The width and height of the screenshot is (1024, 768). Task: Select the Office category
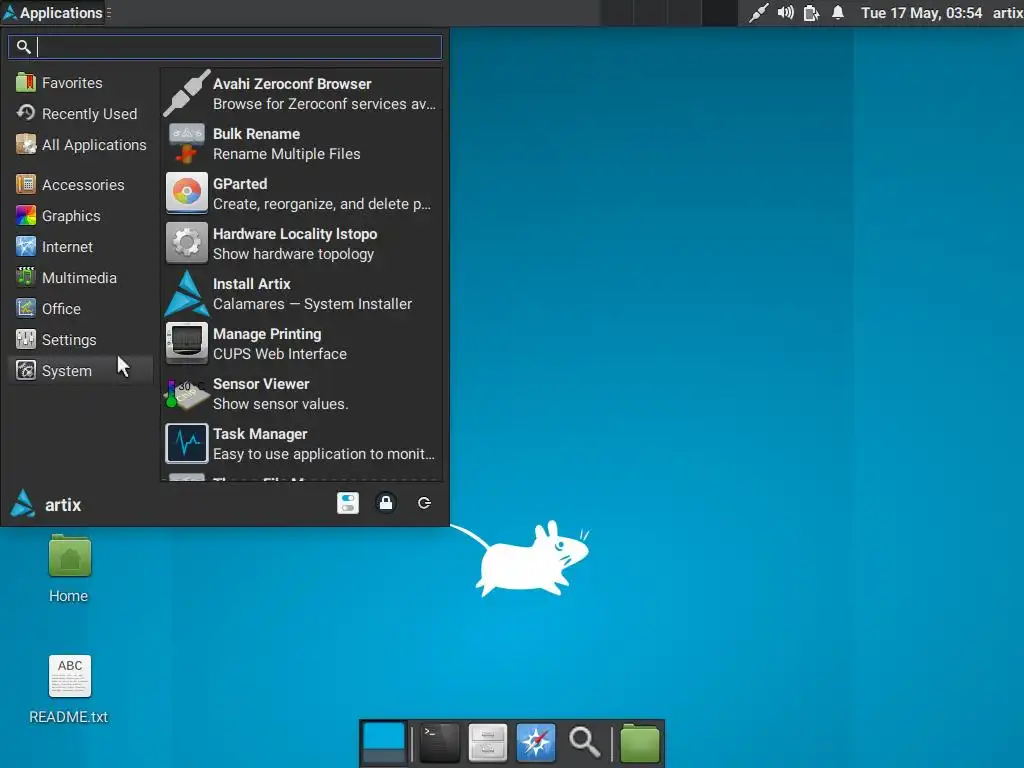80,308
